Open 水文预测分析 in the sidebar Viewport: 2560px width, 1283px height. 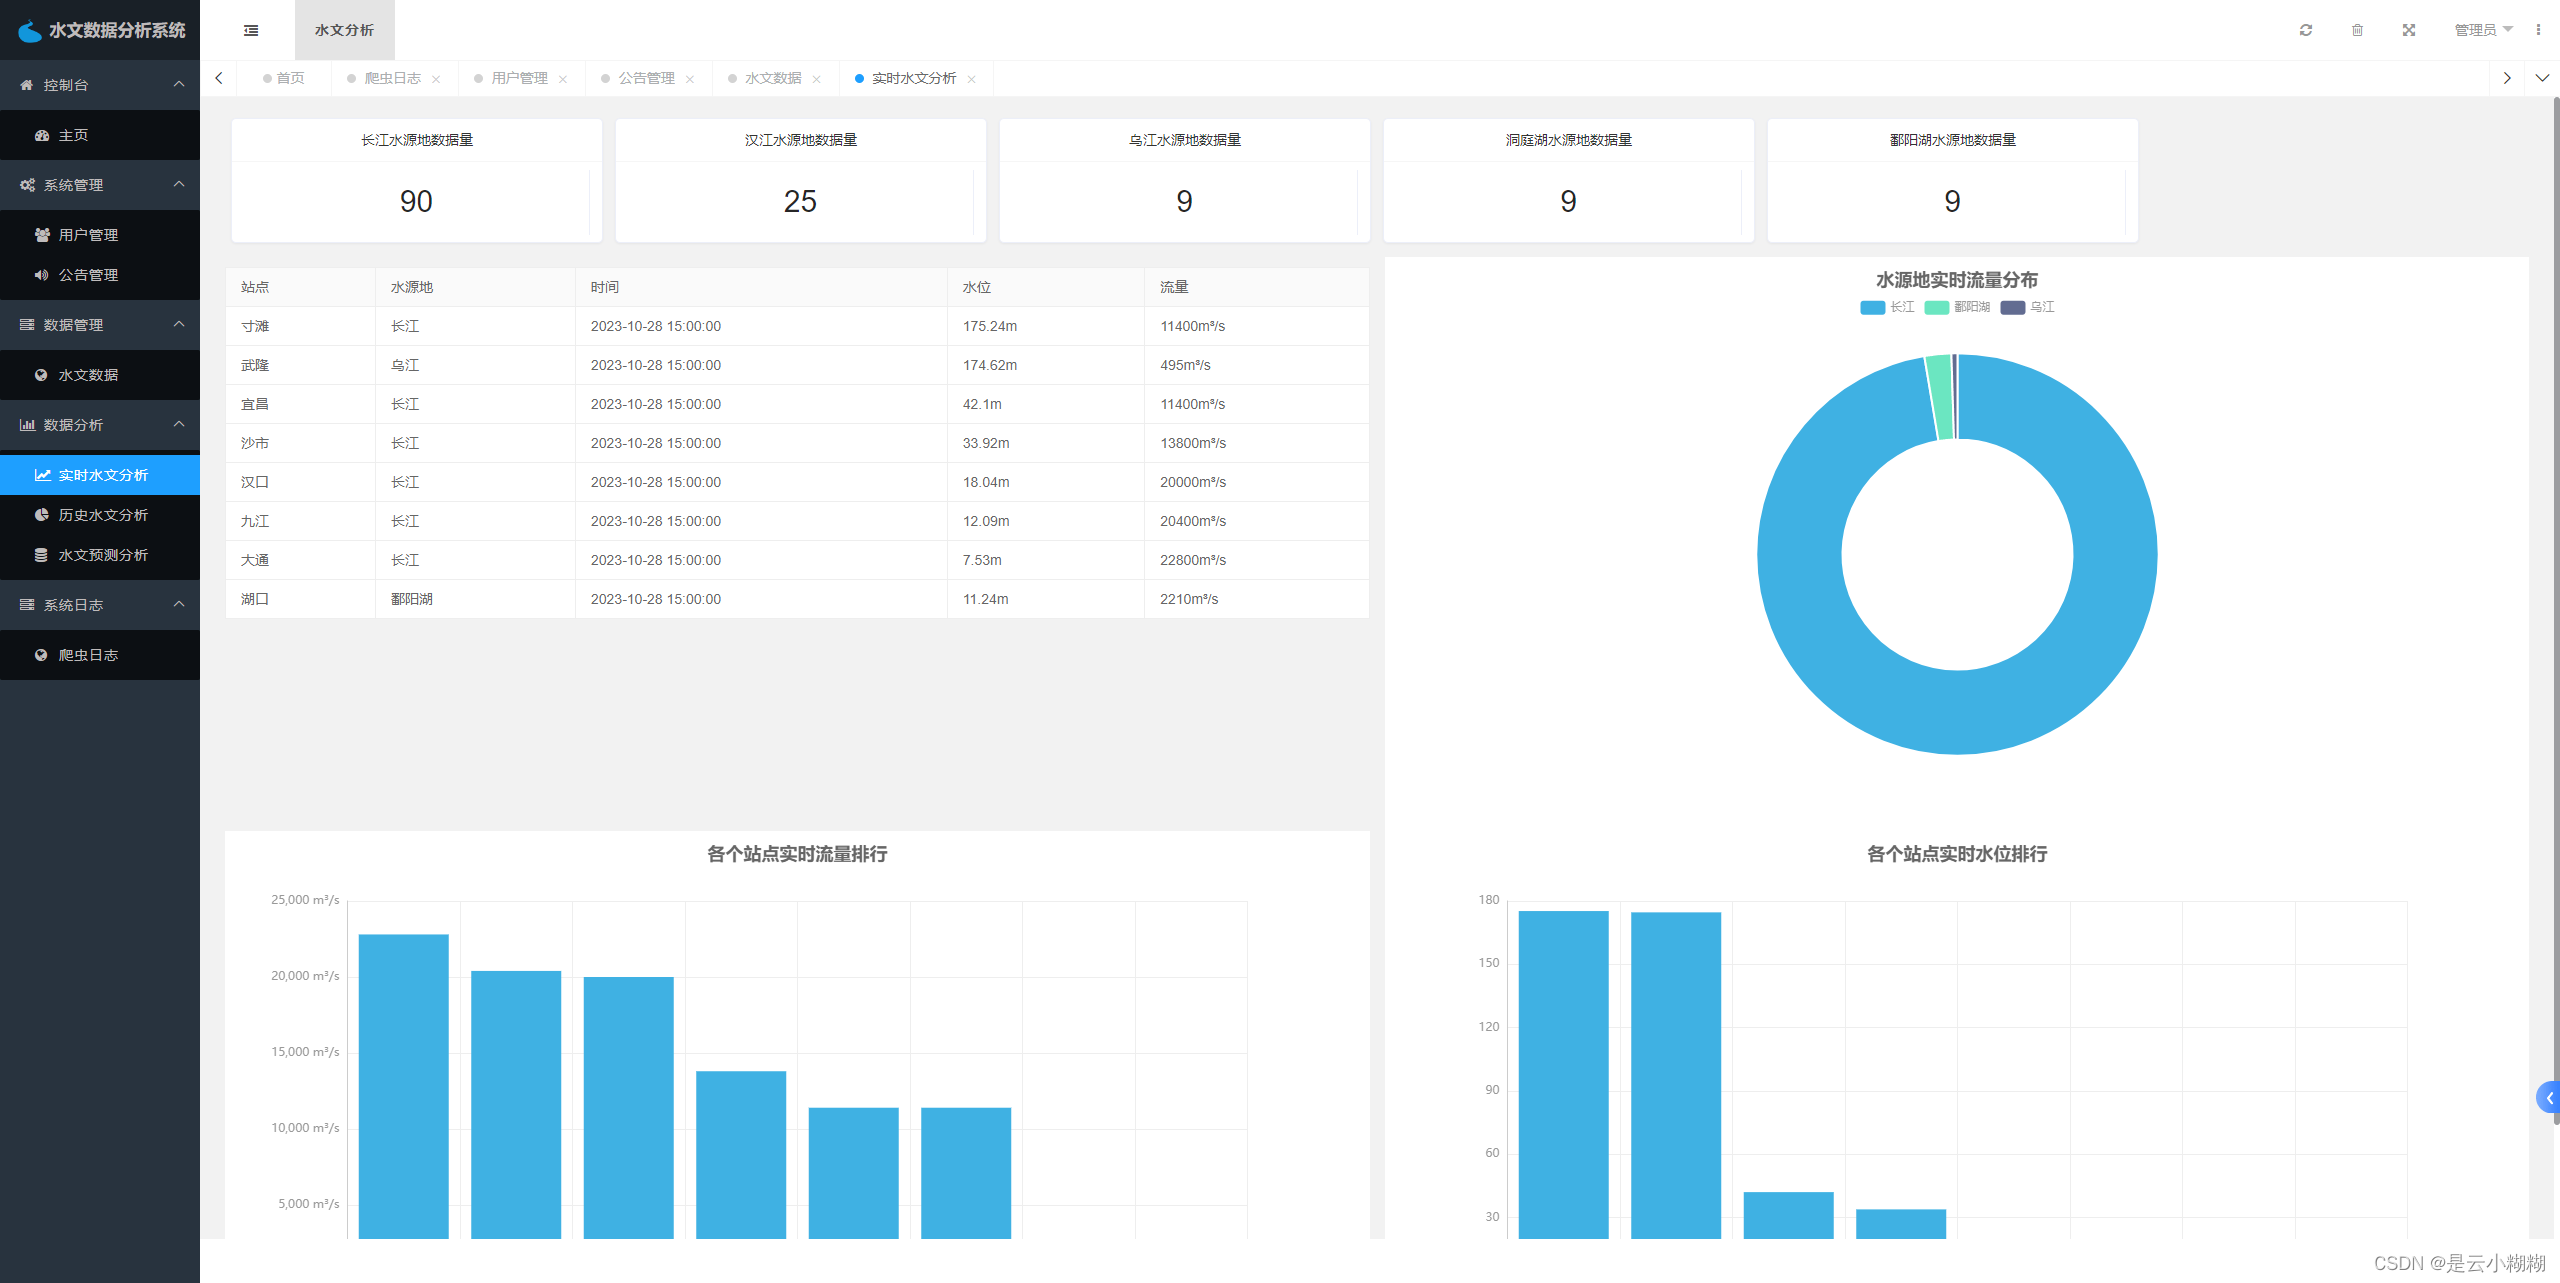(103, 555)
